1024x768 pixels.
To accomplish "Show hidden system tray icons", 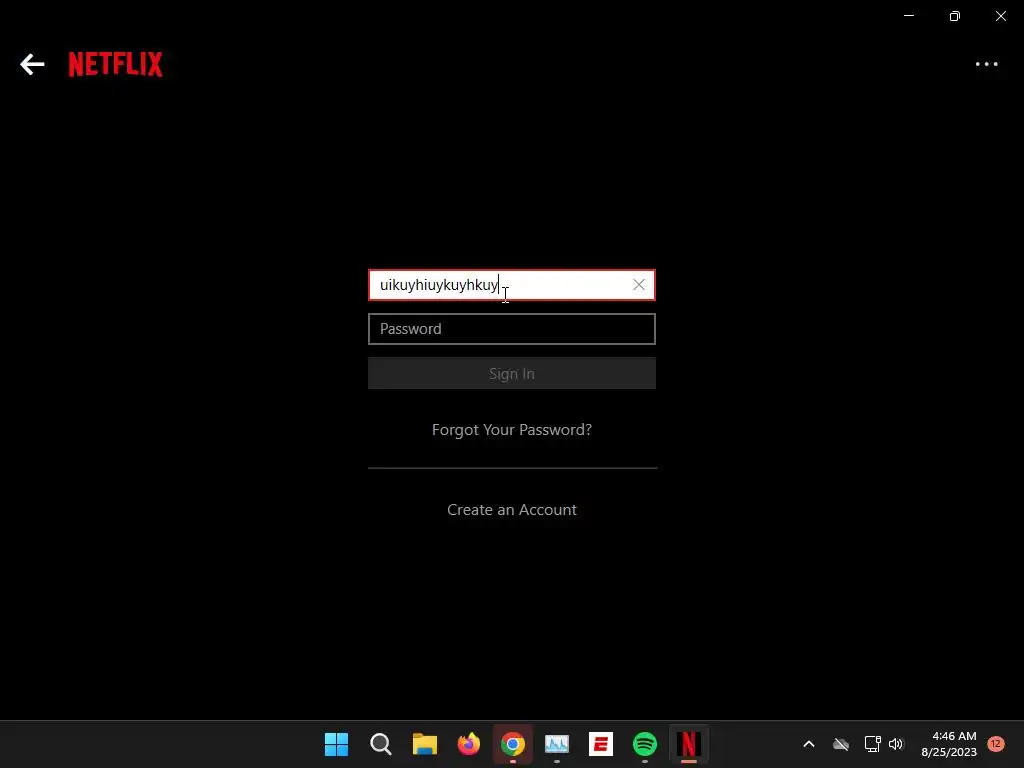I will point(808,744).
